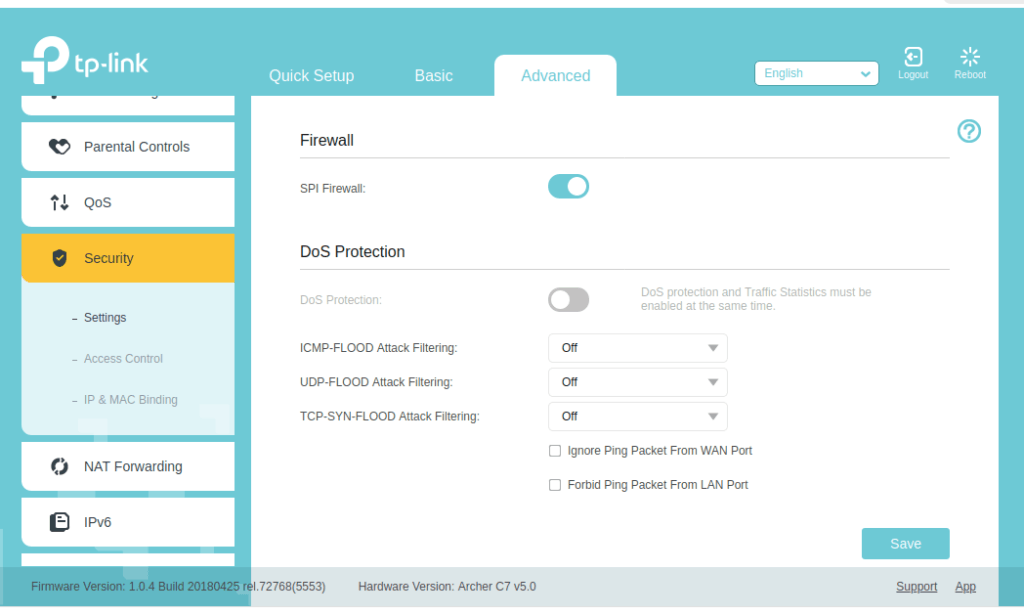Open the Support link

916,586
